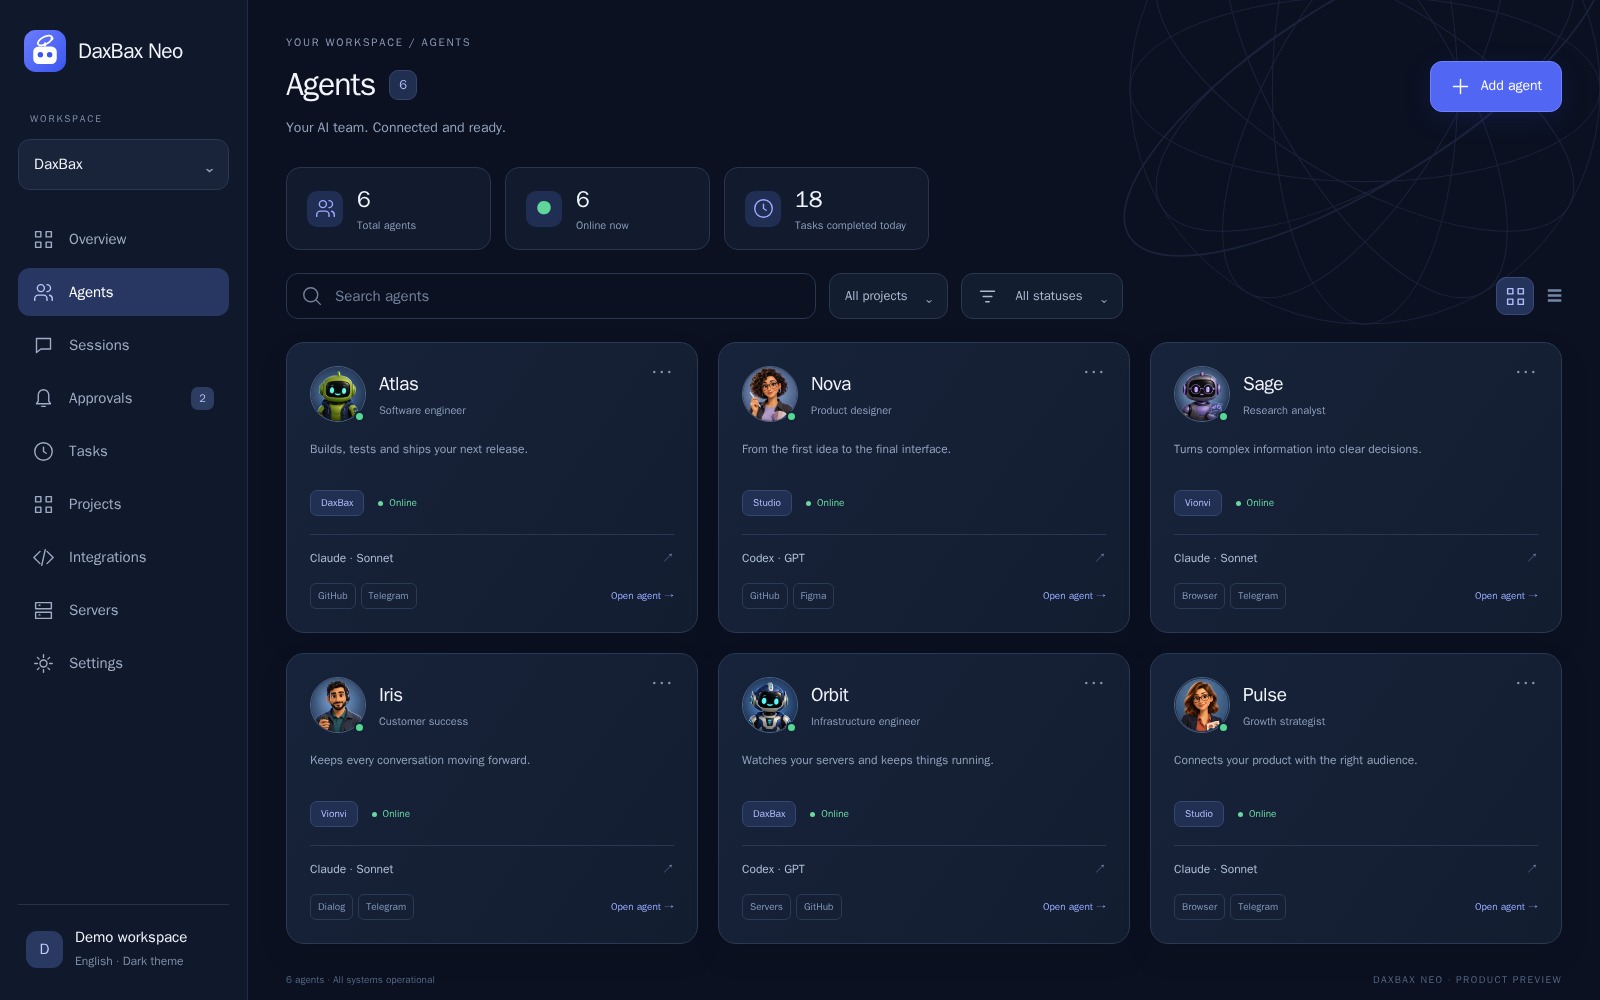The width and height of the screenshot is (1600, 1000).
Task: Open agent link on Atlas card
Action: (642, 596)
